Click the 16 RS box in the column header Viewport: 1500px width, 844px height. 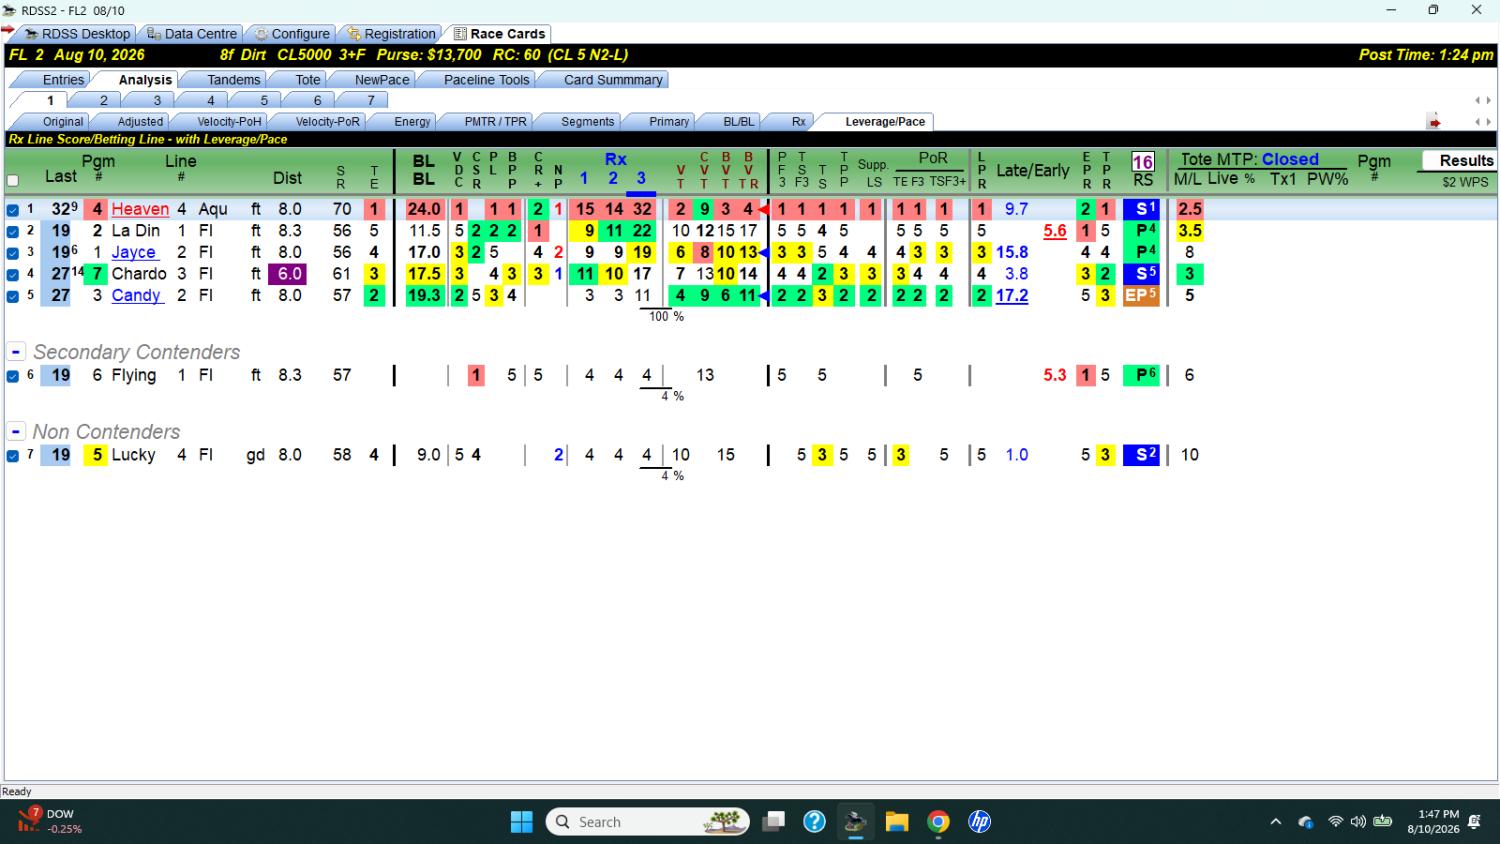[1143, 162]
